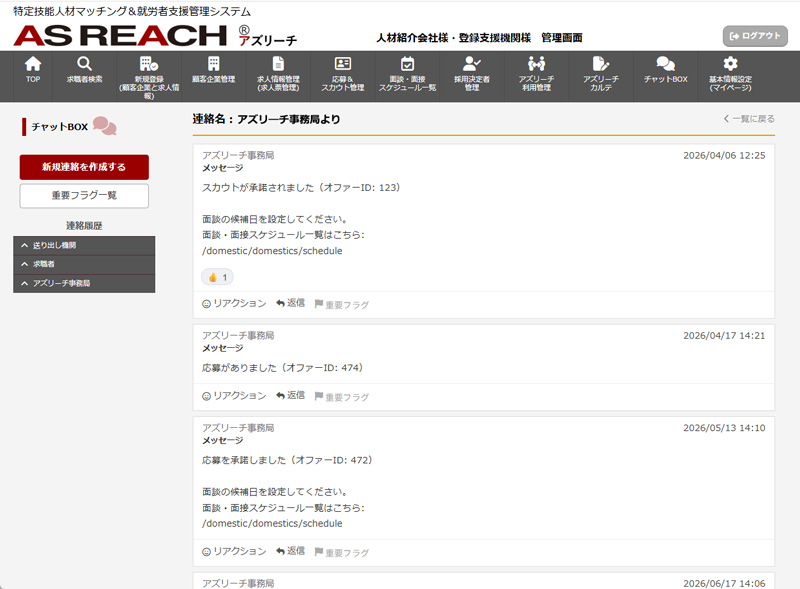Viewport: 800px width, 589px height.
Task: Reply to the offer ID 123 message
Action: coord(290,303)
